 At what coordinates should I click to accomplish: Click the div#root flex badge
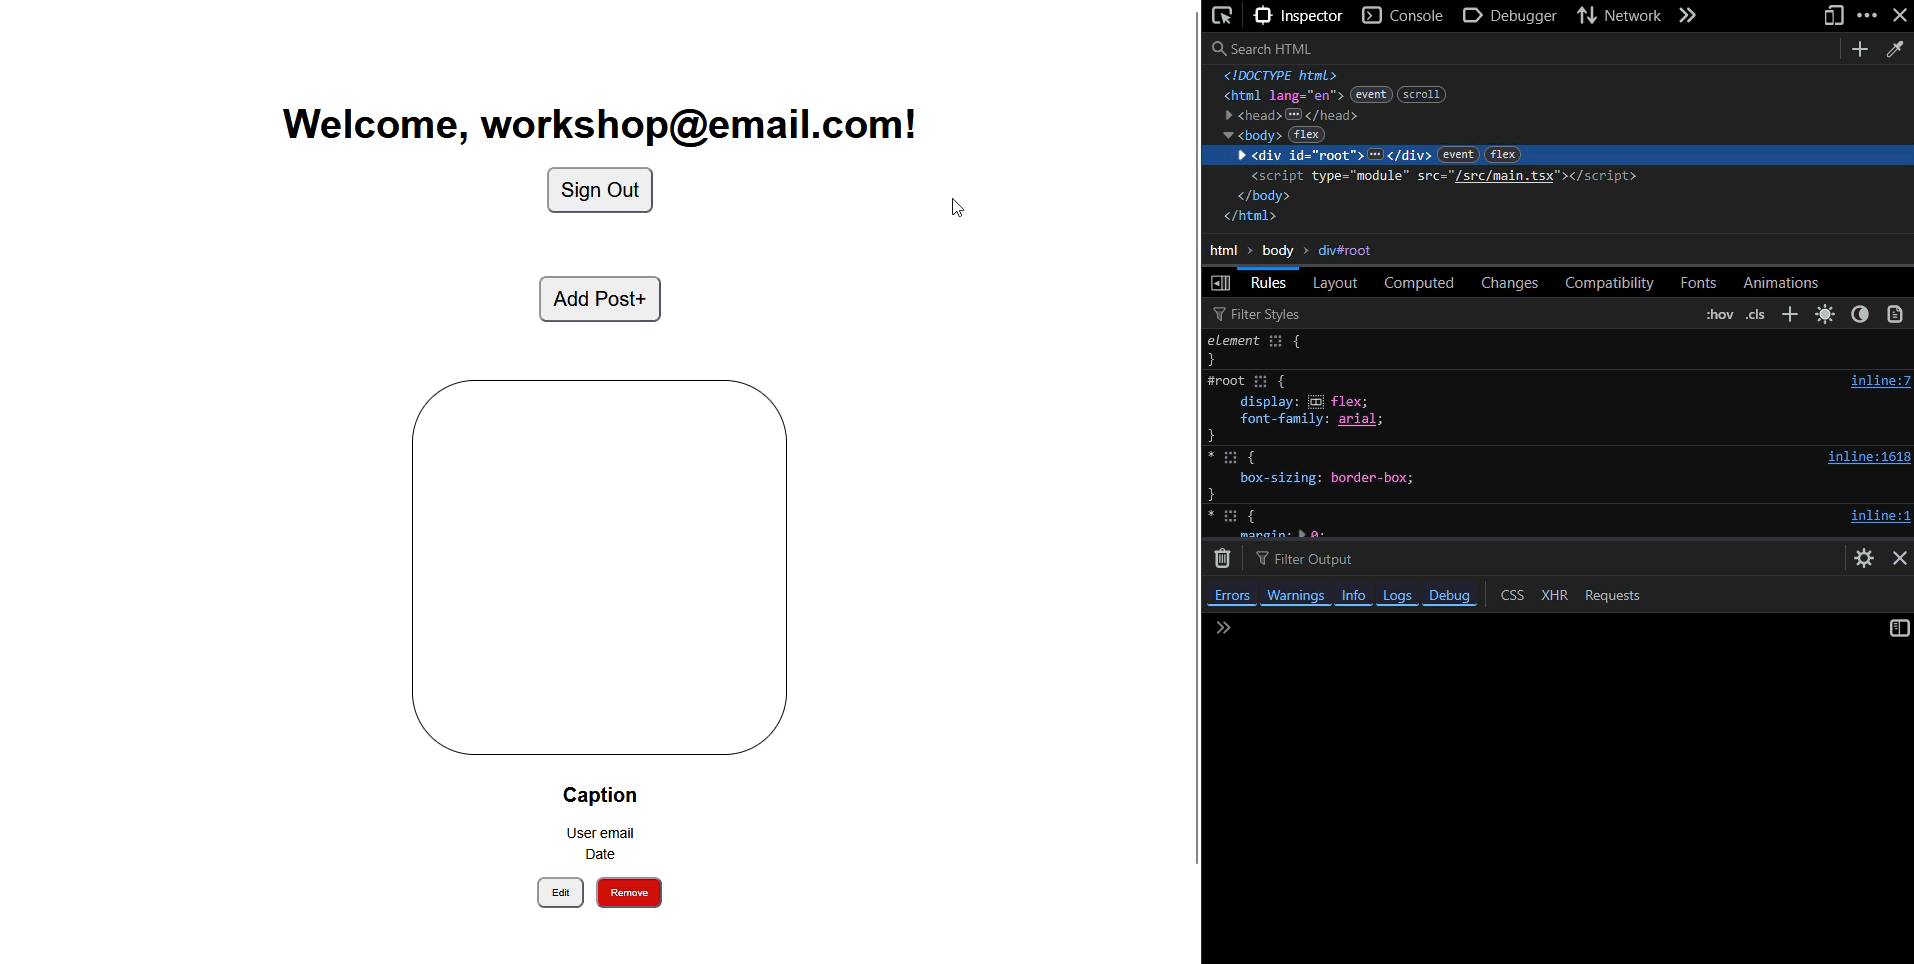[x=1503, y=155]
